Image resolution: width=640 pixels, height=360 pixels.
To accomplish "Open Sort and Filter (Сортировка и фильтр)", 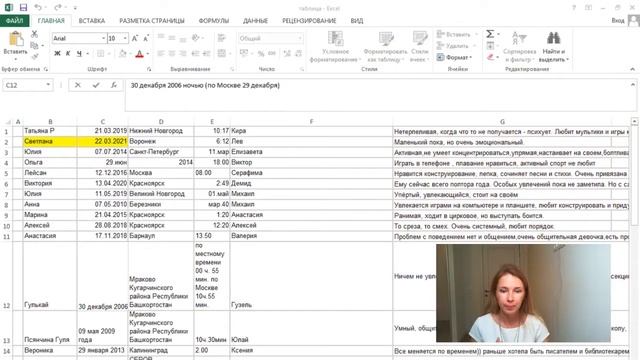I will [x=519, y=47].
